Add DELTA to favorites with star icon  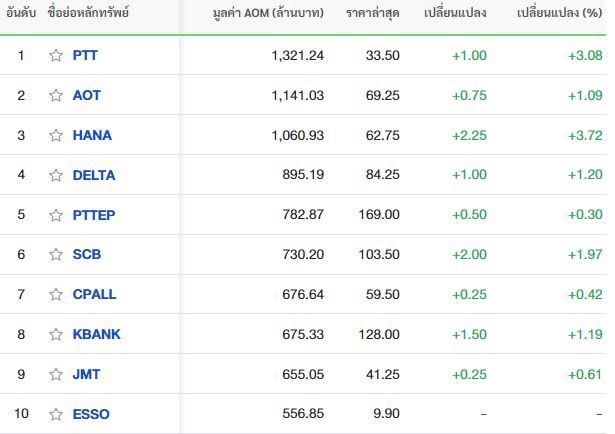click(56, 175)
